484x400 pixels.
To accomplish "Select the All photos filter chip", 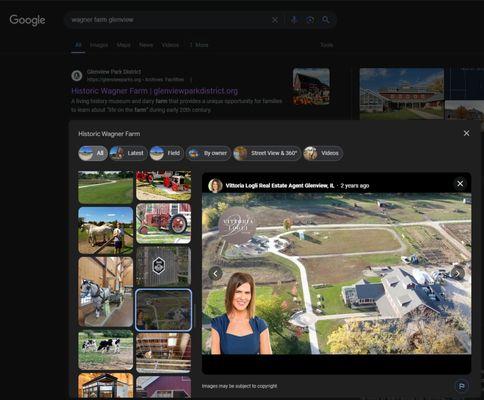I will point(93,153).
